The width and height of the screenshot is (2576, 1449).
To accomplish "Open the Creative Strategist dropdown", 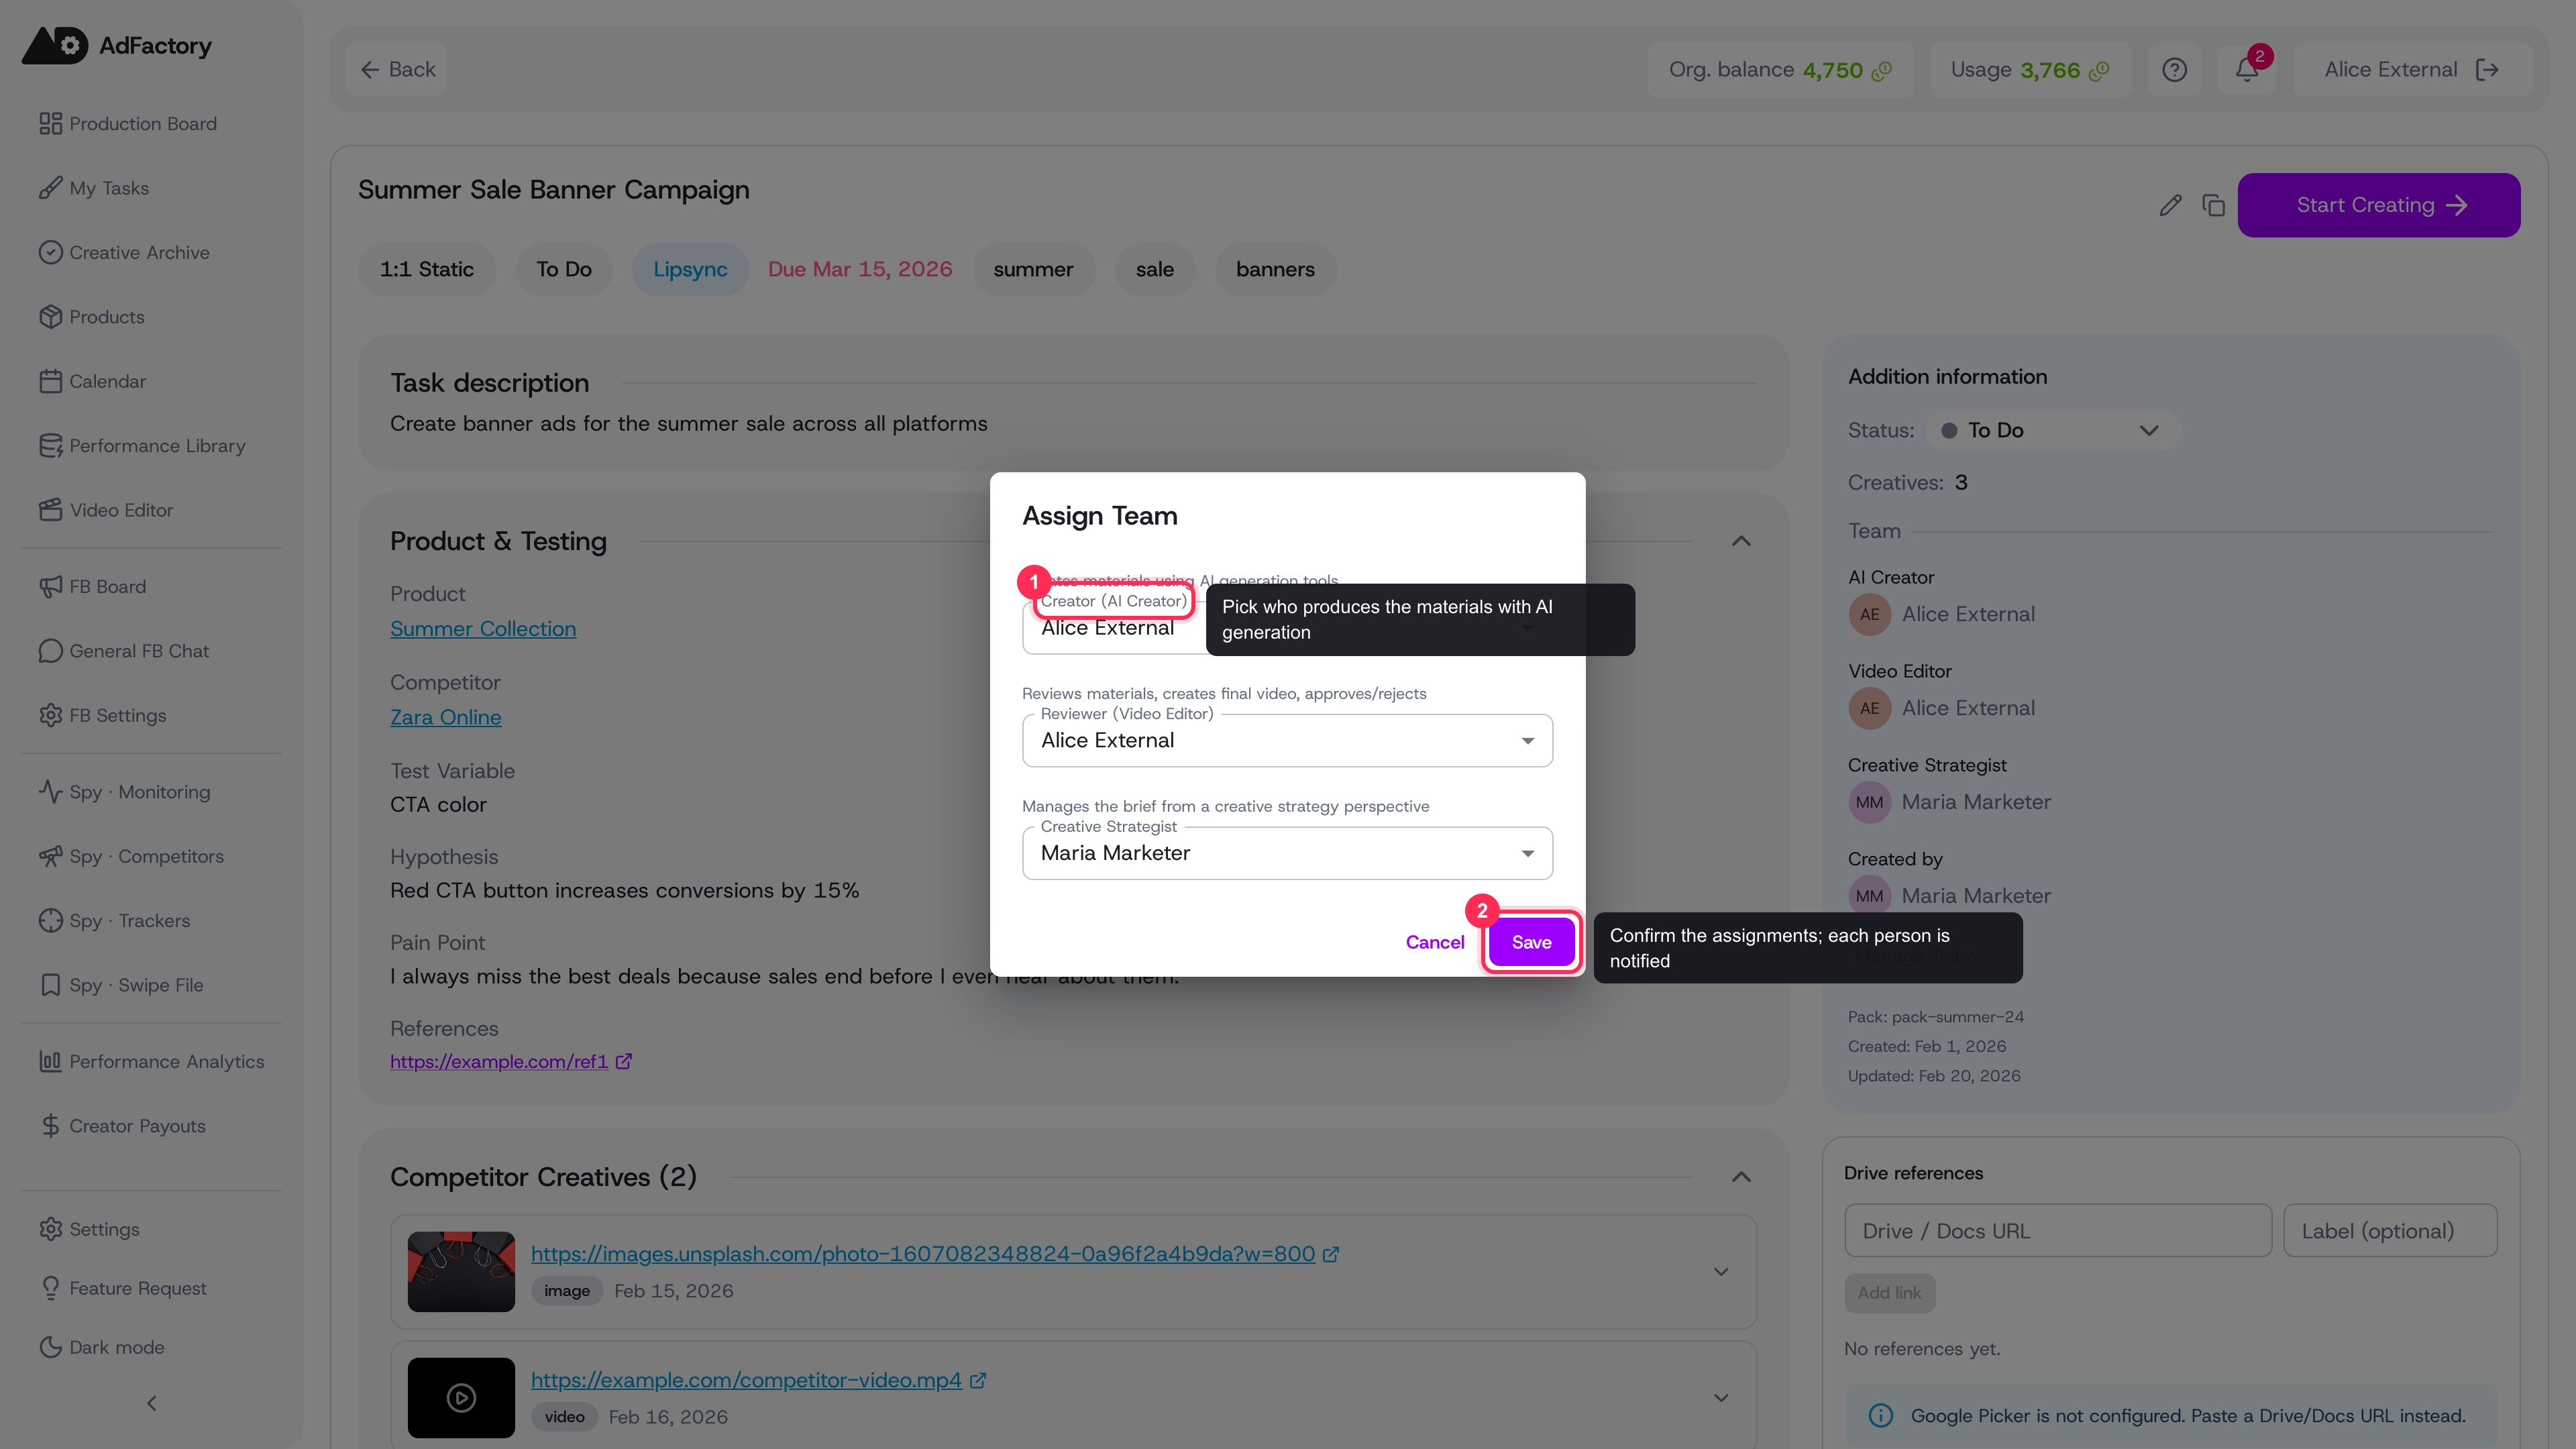I will tap(1287, 854).
